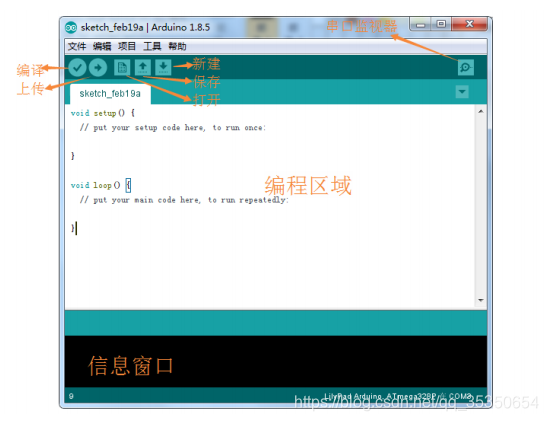Screen dimensions: 548x421
Task: Click the editor scrollbar down arrow
Action: point(481,300)
